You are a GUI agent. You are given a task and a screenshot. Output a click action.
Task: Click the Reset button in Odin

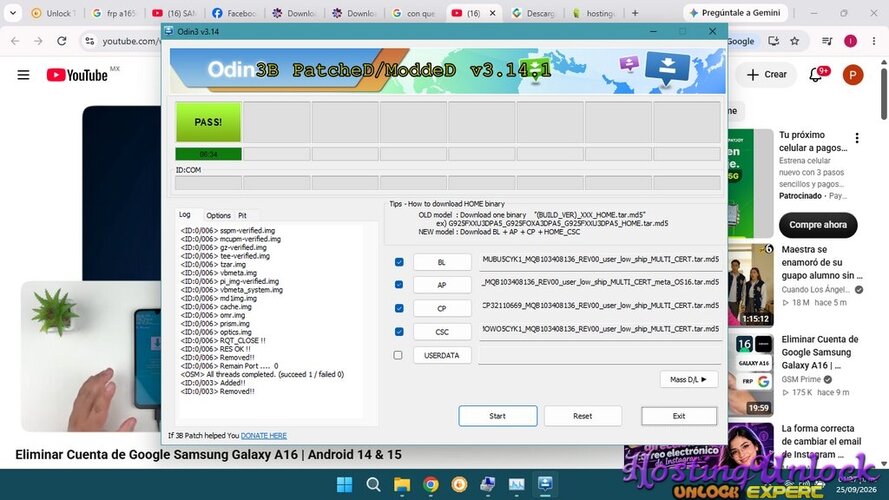point(582,416)
